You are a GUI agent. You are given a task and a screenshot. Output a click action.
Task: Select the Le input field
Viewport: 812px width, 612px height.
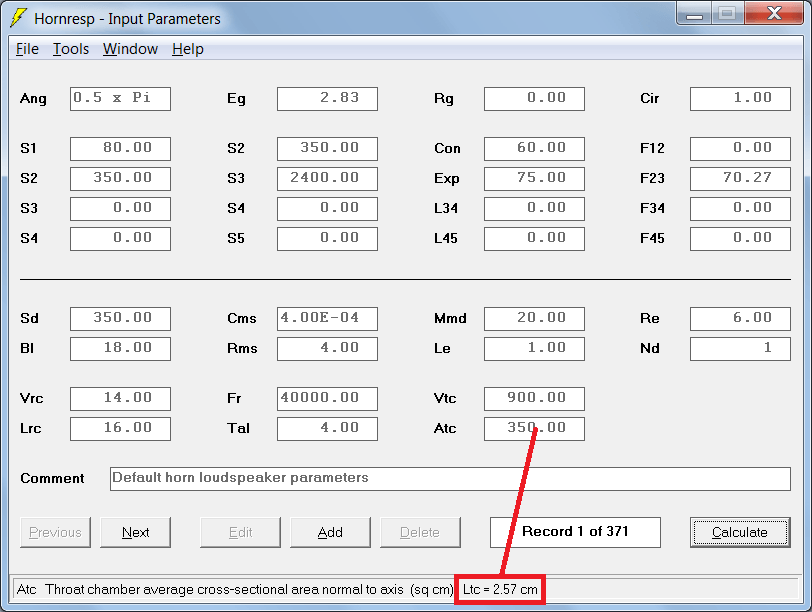pyautogui.click(x=534, y=348)
